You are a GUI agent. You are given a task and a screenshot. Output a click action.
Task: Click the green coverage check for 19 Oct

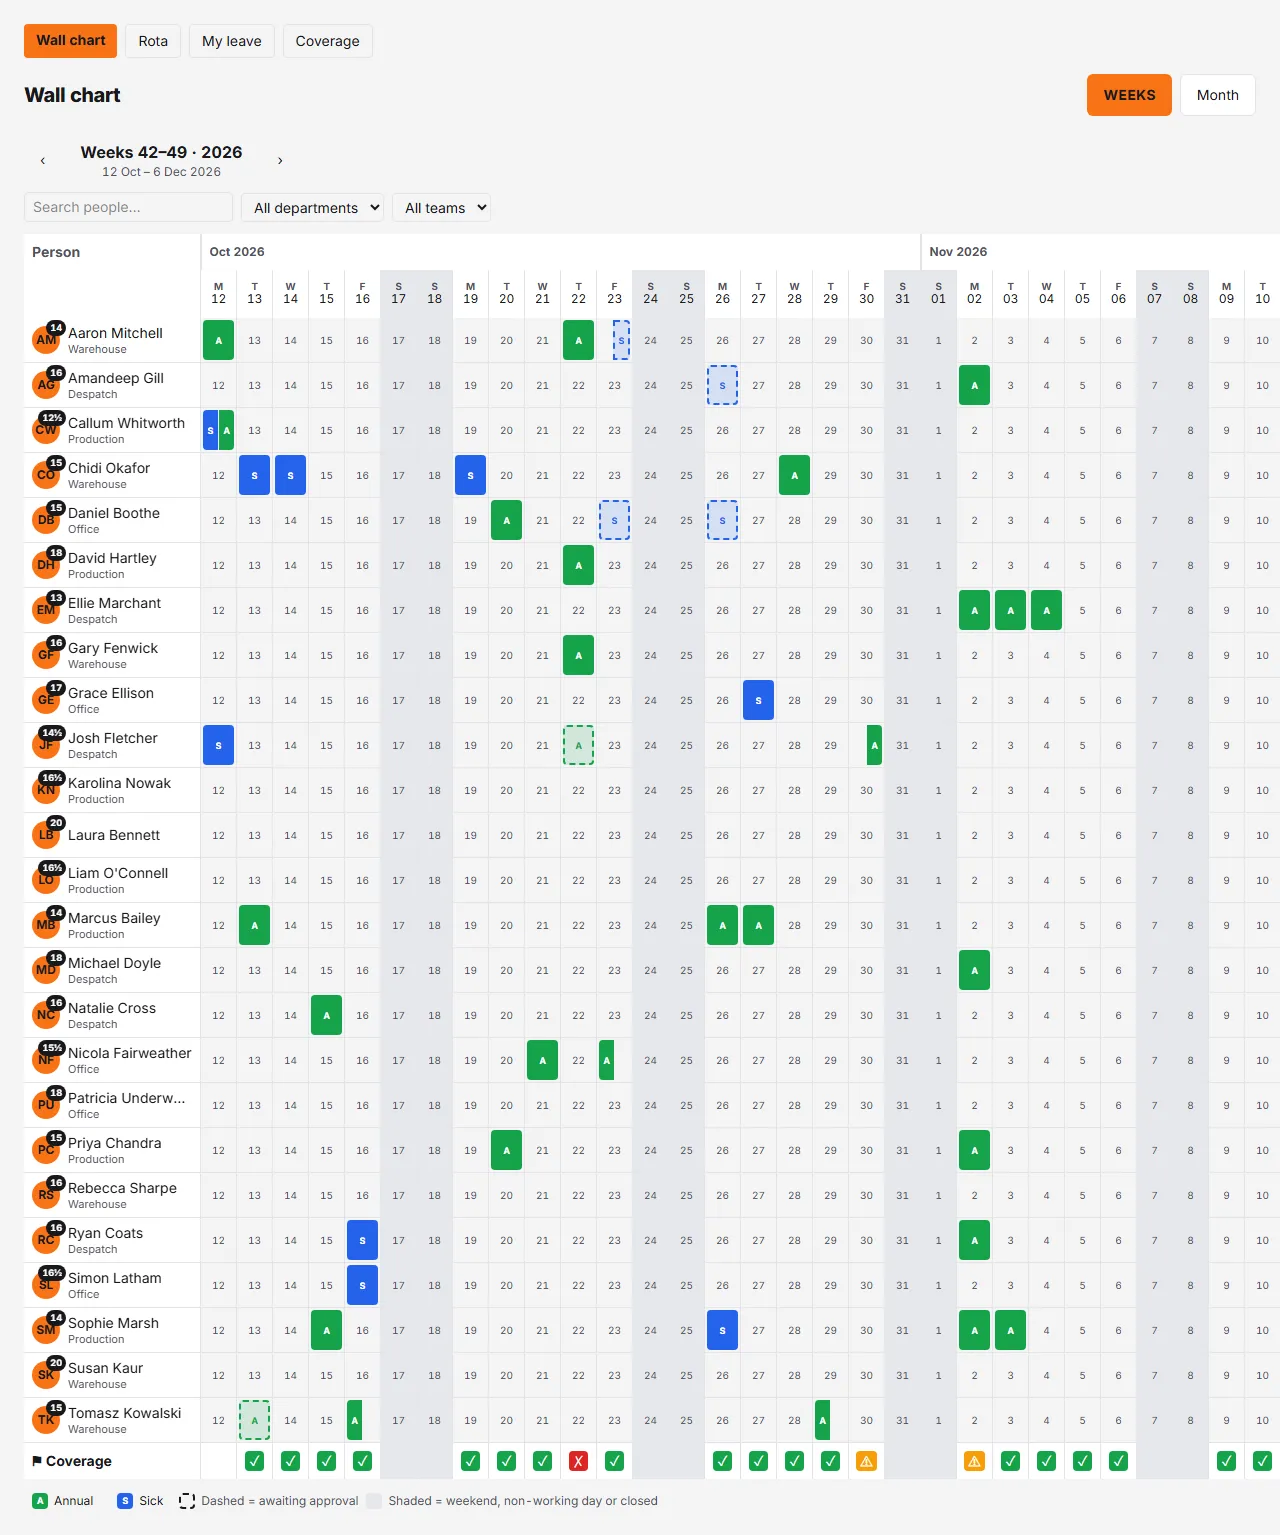(470, 1461)
